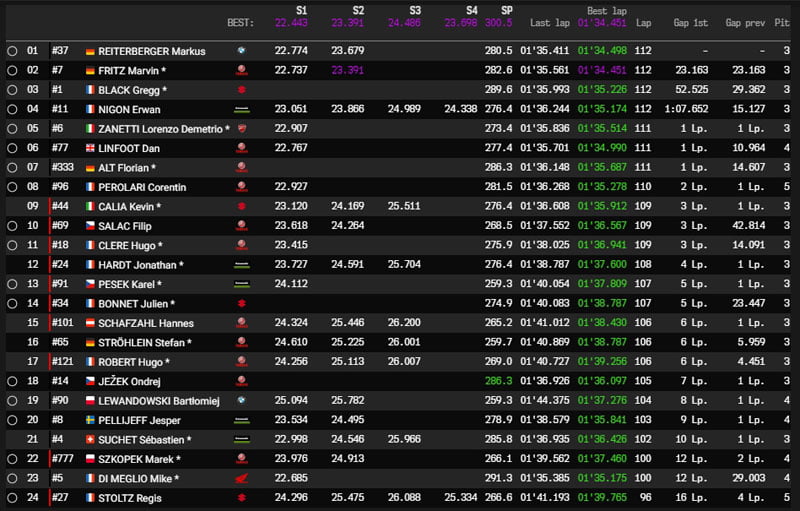Click the Swiss flag next to Suchet Sébastien
The width and height of the screenshot is (800, 511).
tap(90, 440)
